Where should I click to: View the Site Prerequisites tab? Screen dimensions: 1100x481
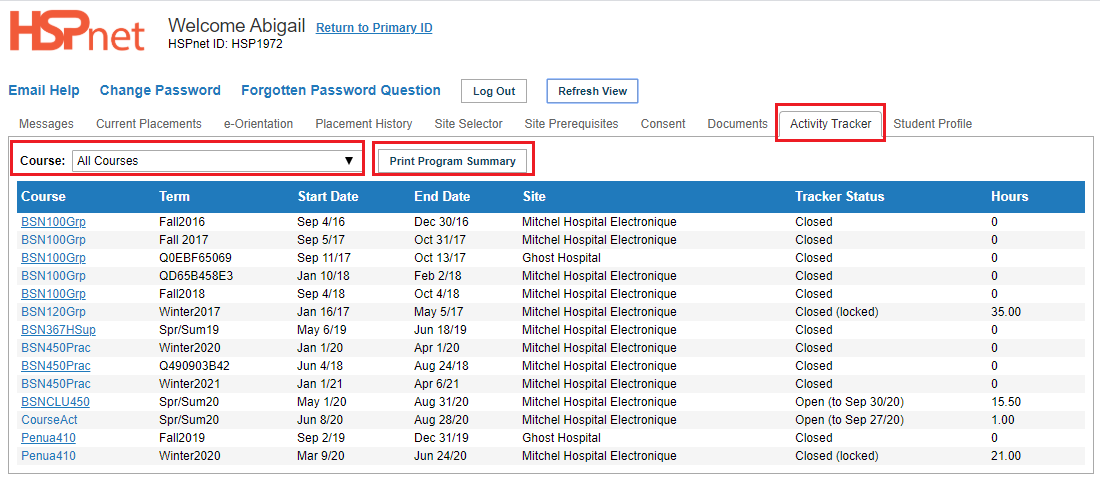click(571, 124)
